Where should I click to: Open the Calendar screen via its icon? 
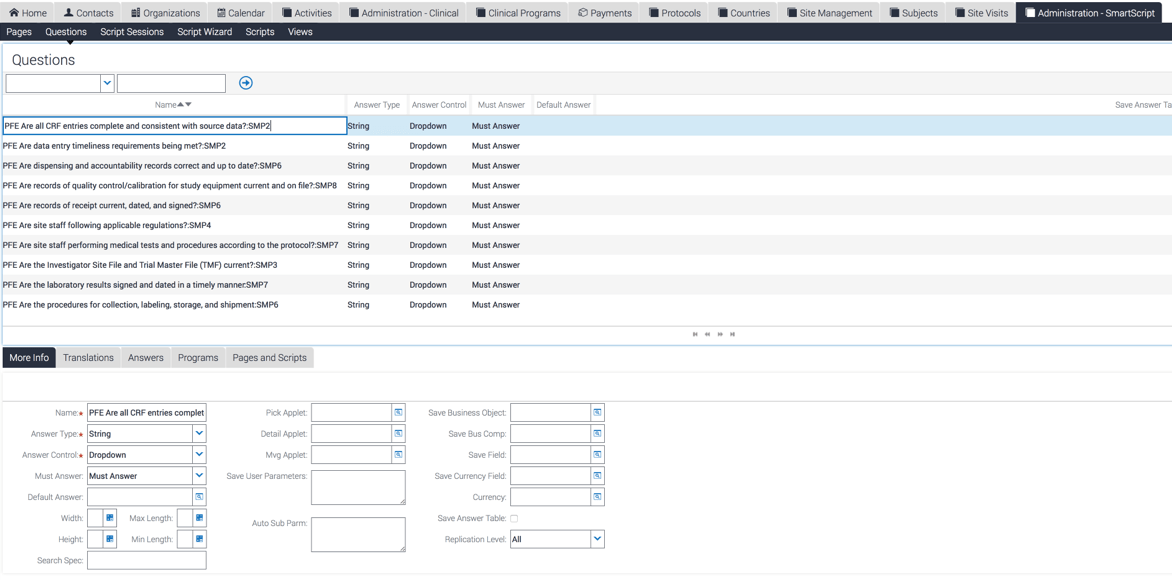tap(220, 12)
